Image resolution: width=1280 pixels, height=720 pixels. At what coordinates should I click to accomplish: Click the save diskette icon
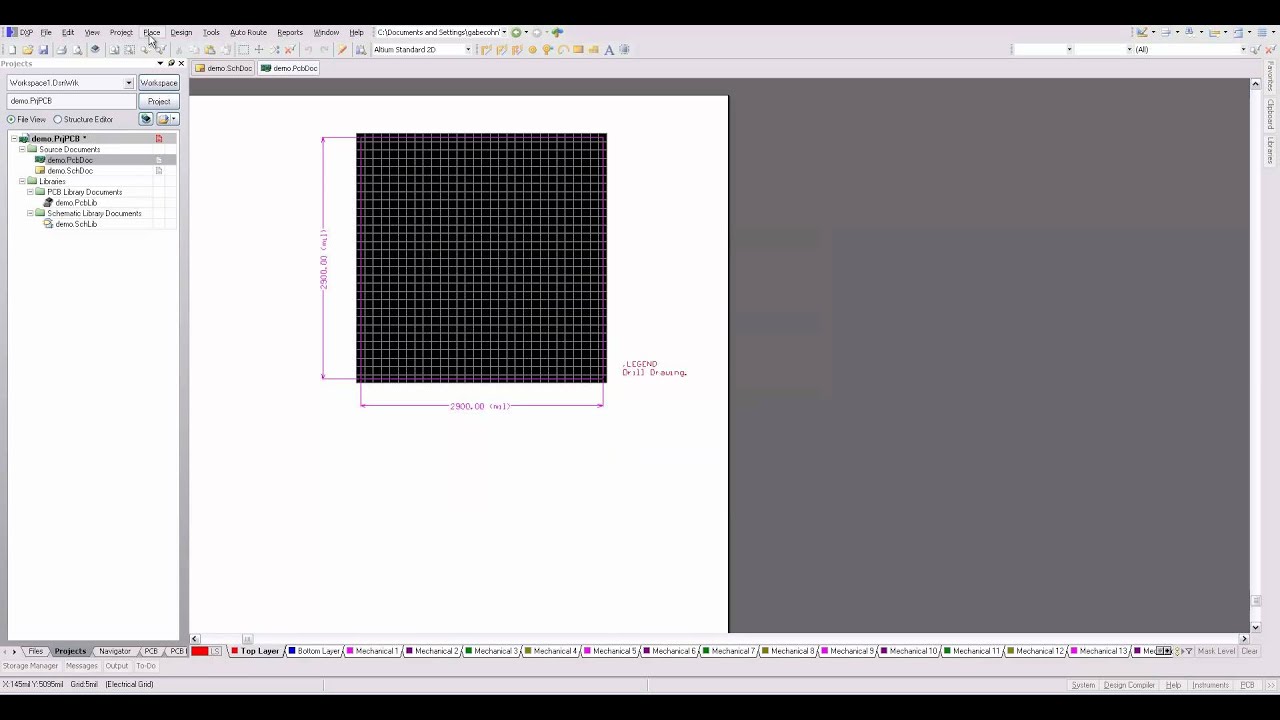point(43,49)
